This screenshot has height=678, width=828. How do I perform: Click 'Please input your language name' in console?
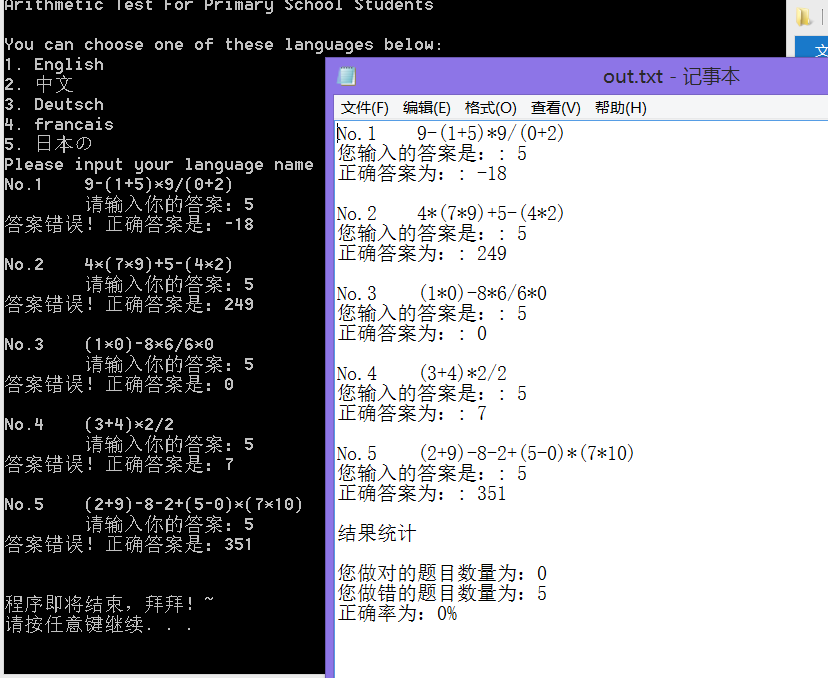(x=158, y=165)
